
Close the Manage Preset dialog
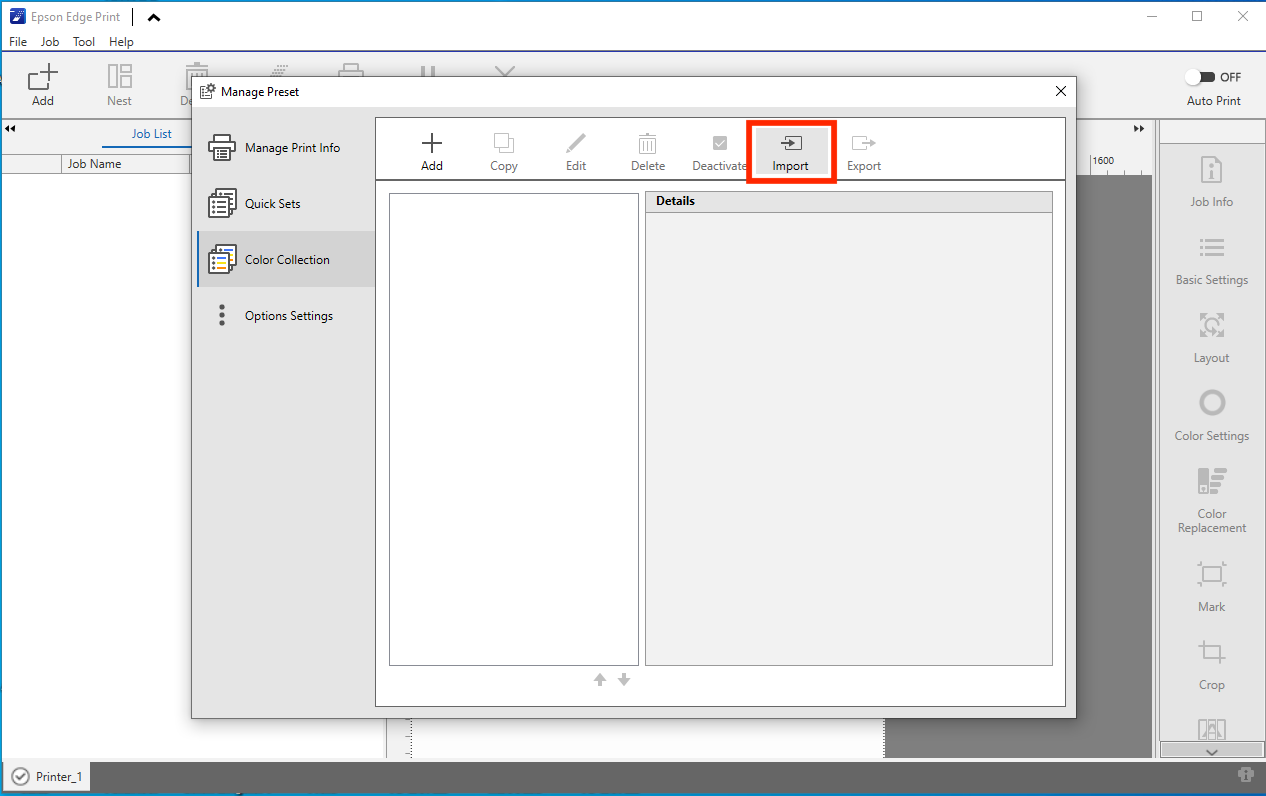pyautogui.click(x=1061, y=91)
